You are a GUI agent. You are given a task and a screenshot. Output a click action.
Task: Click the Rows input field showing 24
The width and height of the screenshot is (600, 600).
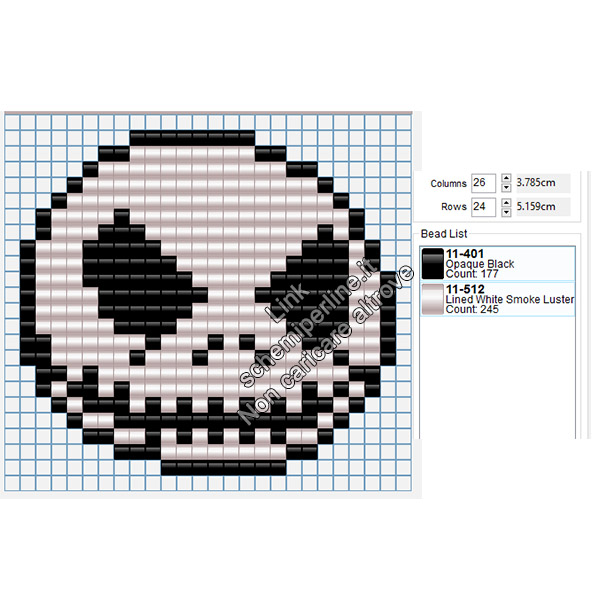pyautogui.click(x=483, y=207)
